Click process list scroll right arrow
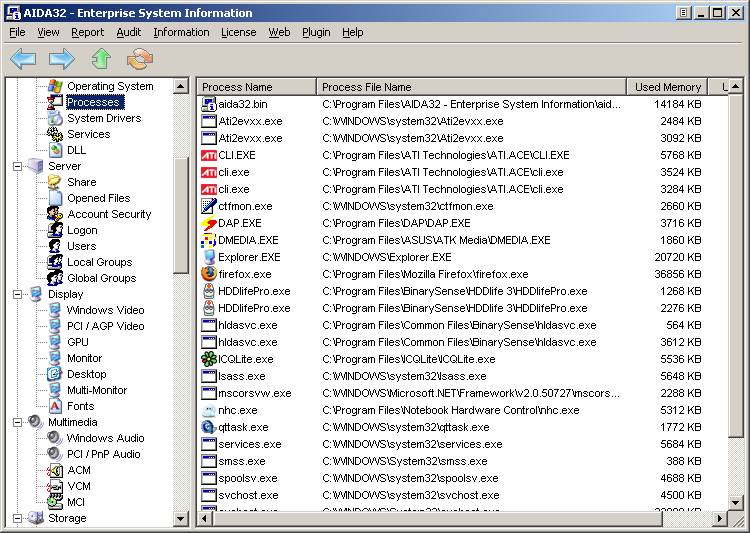 coord(720,519)
